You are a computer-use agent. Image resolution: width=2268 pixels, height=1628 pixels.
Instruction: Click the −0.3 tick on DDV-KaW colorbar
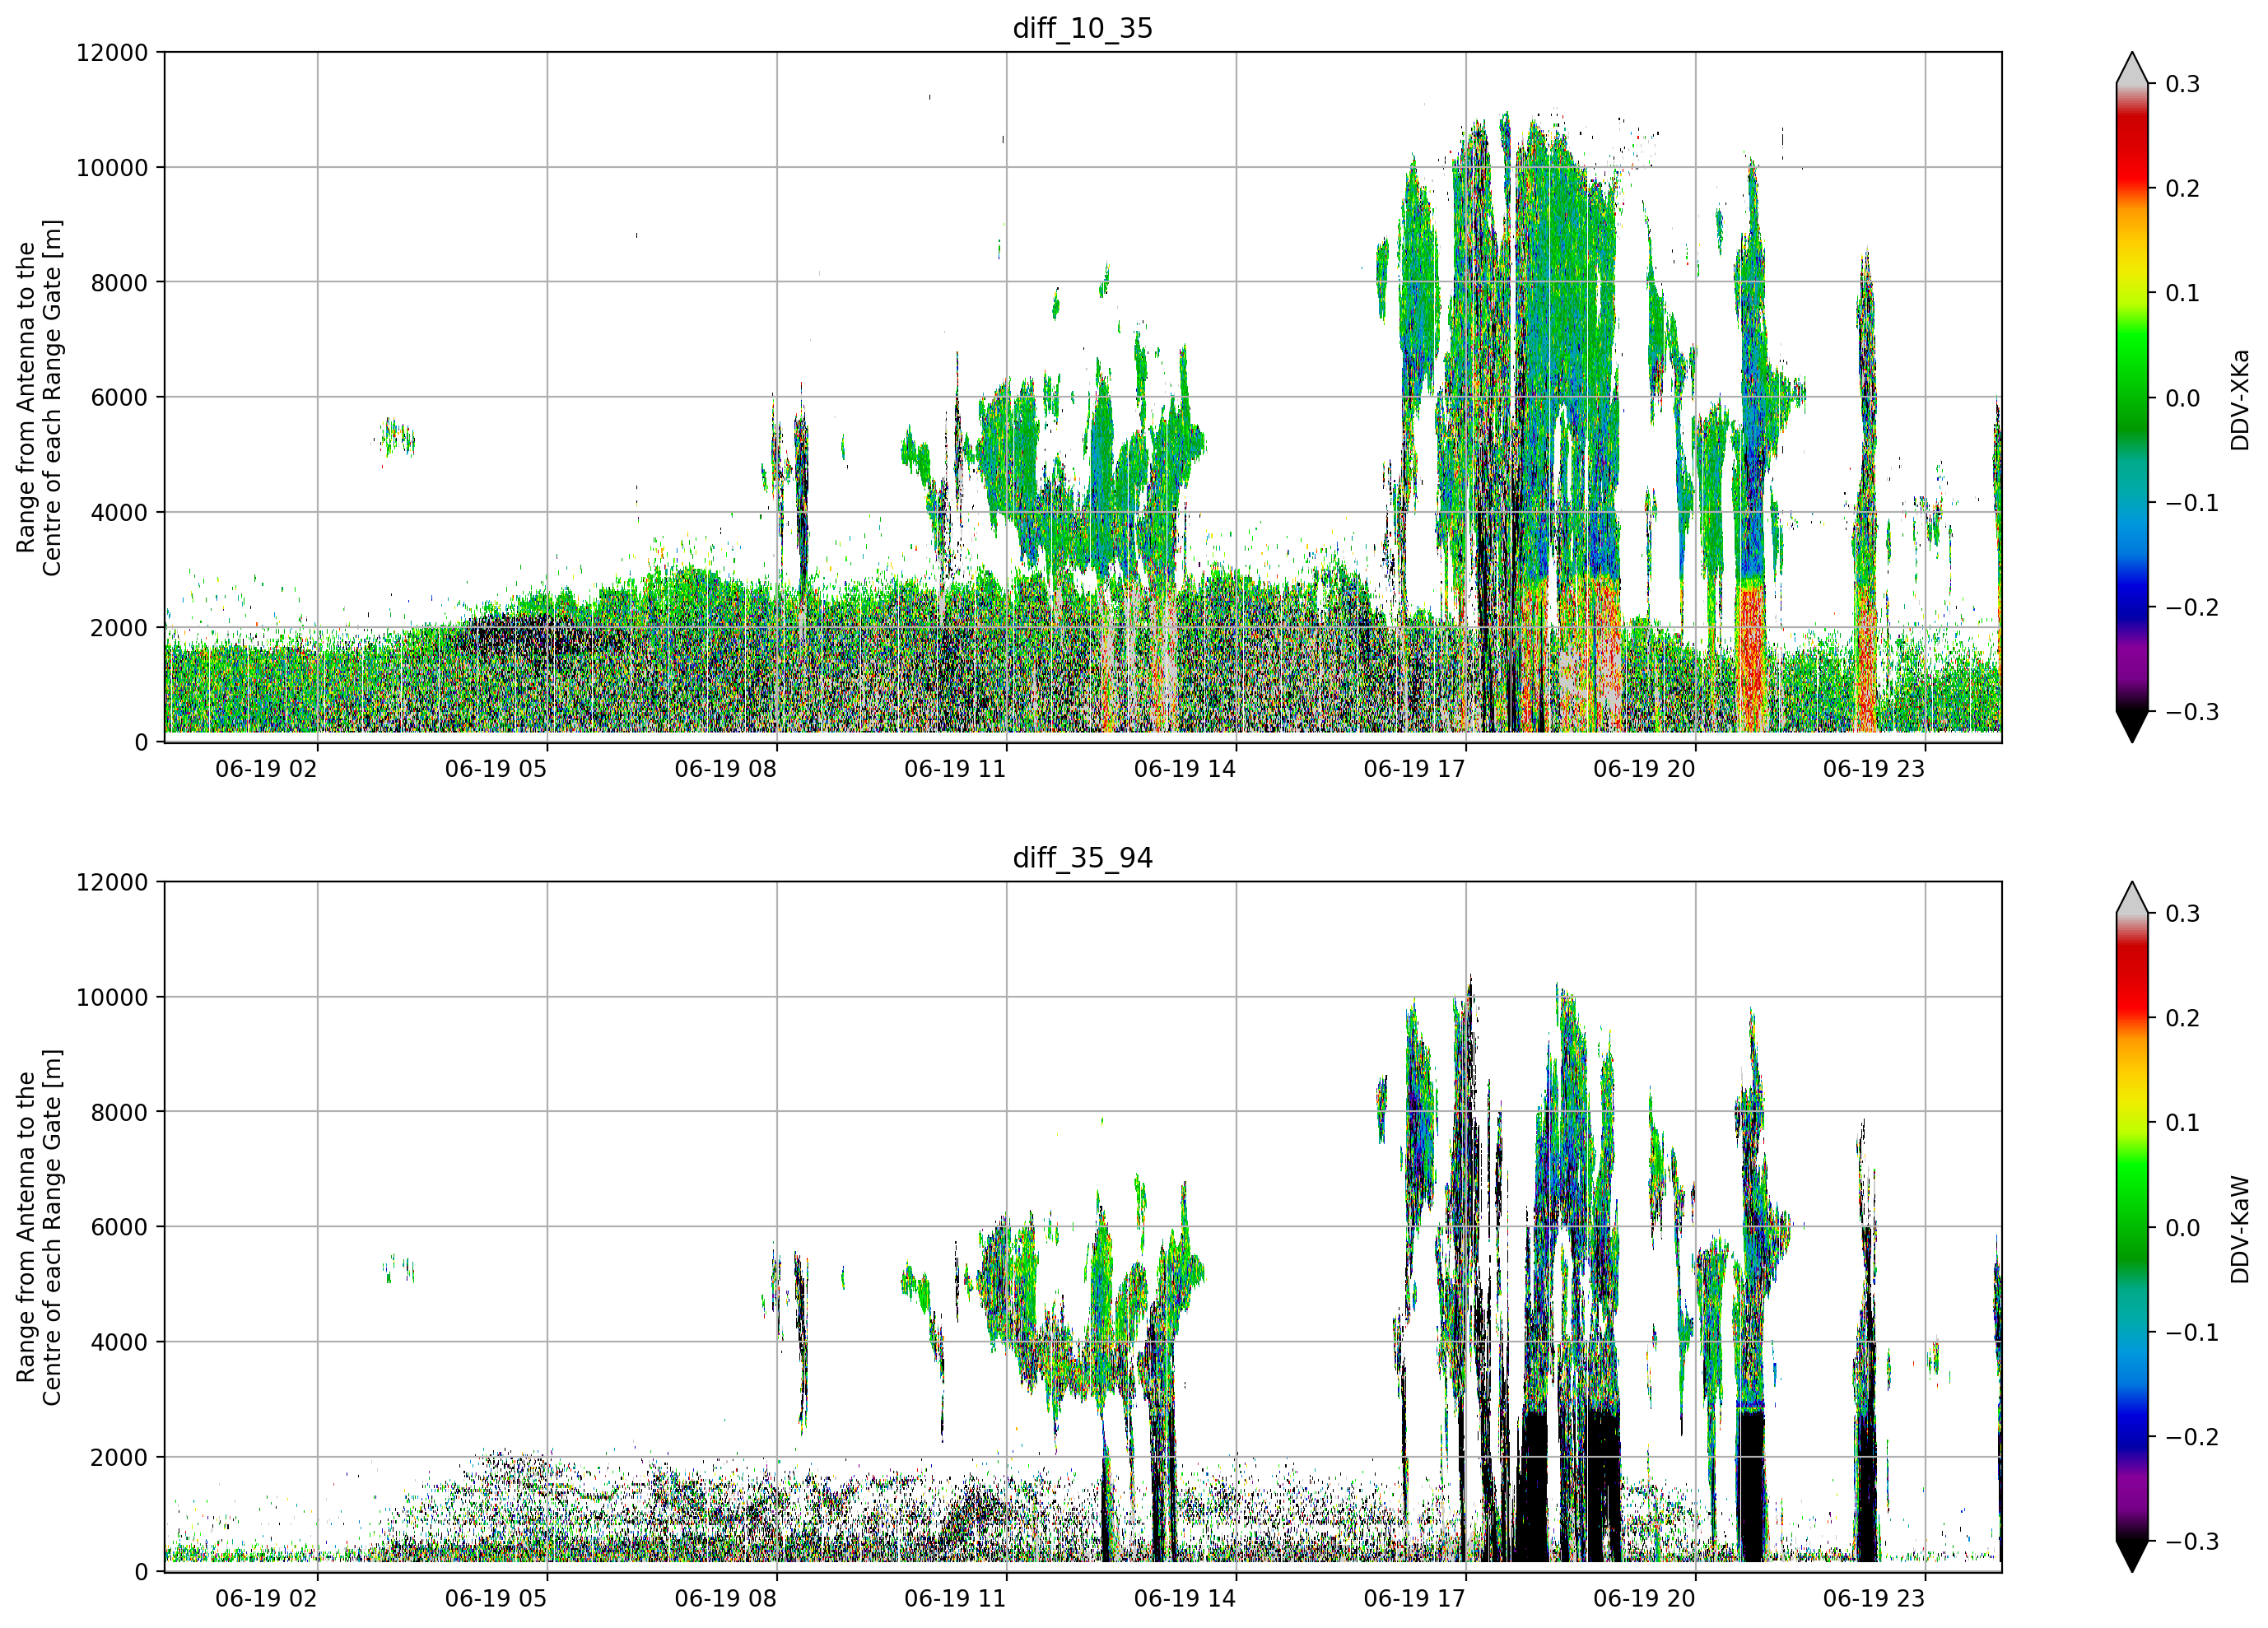pyautogui.click(x=2192, y=1541)
